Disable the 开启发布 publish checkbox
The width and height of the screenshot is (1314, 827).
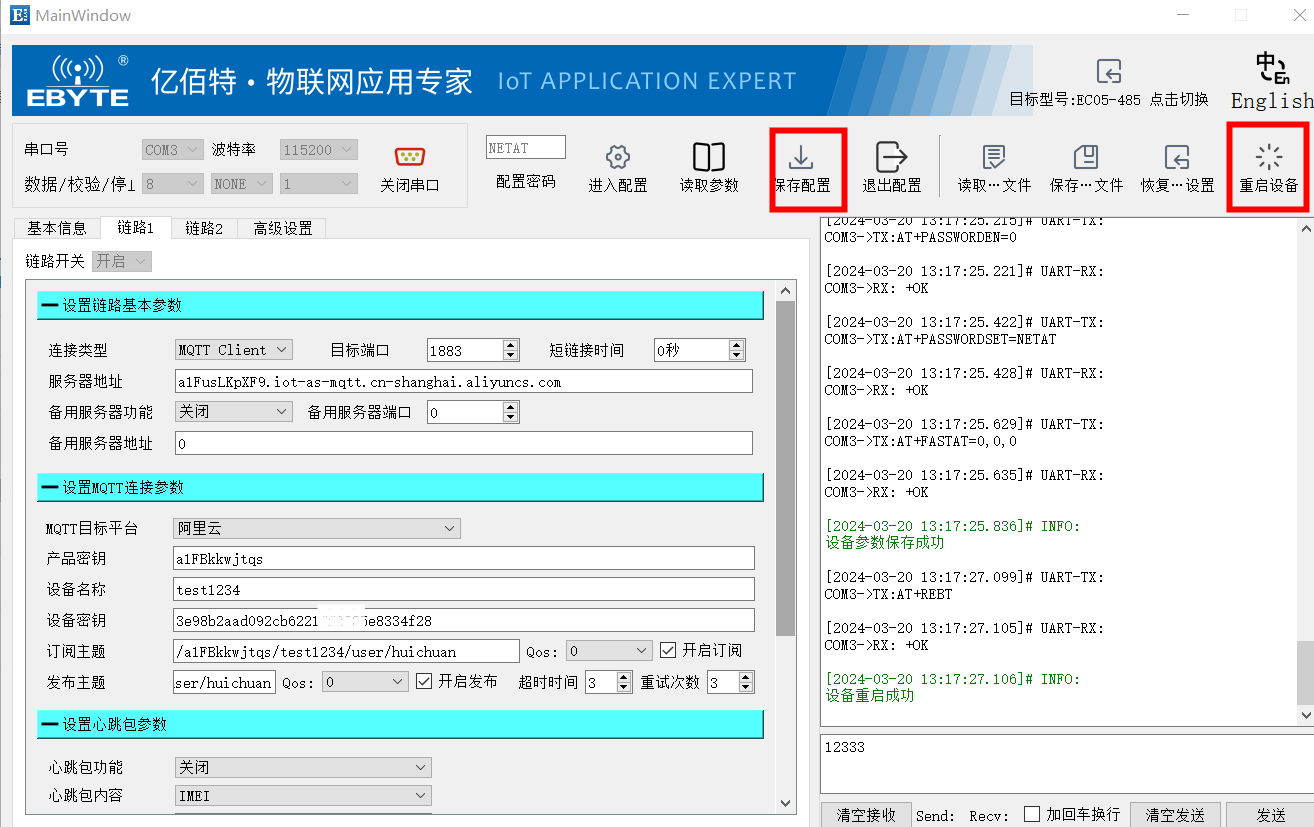[422, 681]
